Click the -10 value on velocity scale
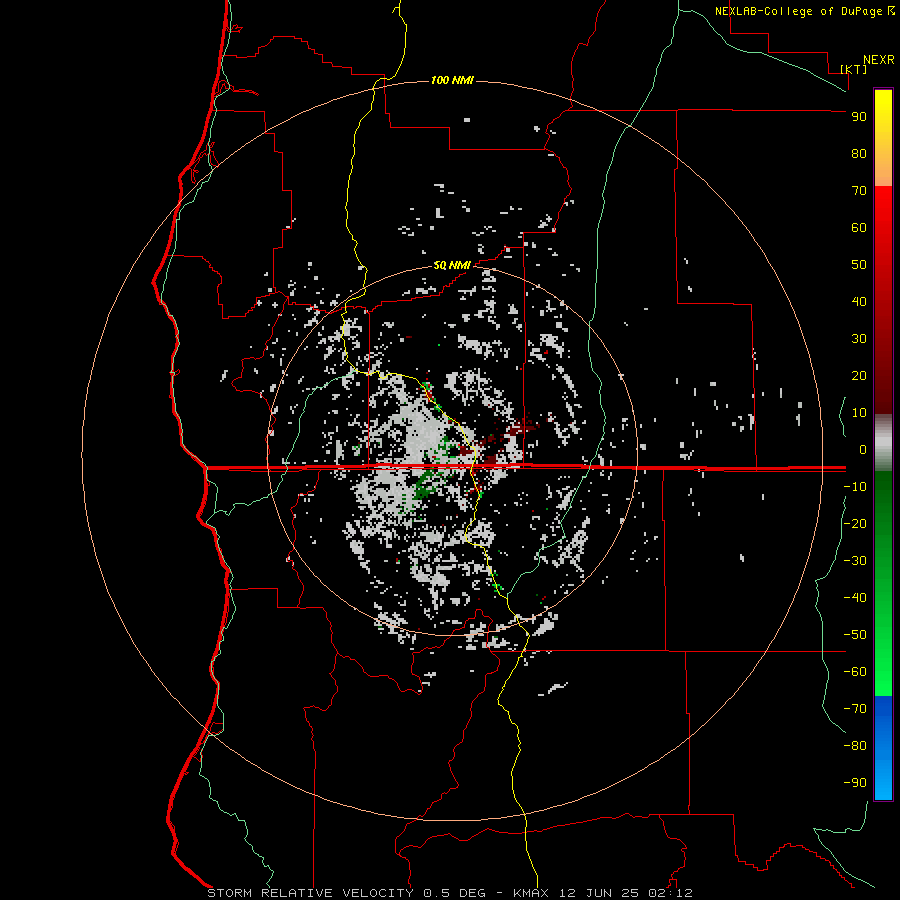The height and width of the screenshot is (900, 900). pyautogui.click(x=855, y=487)
